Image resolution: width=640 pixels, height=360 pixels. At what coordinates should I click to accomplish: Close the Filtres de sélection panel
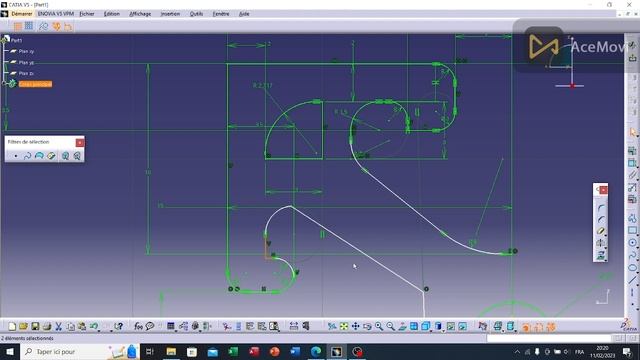coord(80,142)
